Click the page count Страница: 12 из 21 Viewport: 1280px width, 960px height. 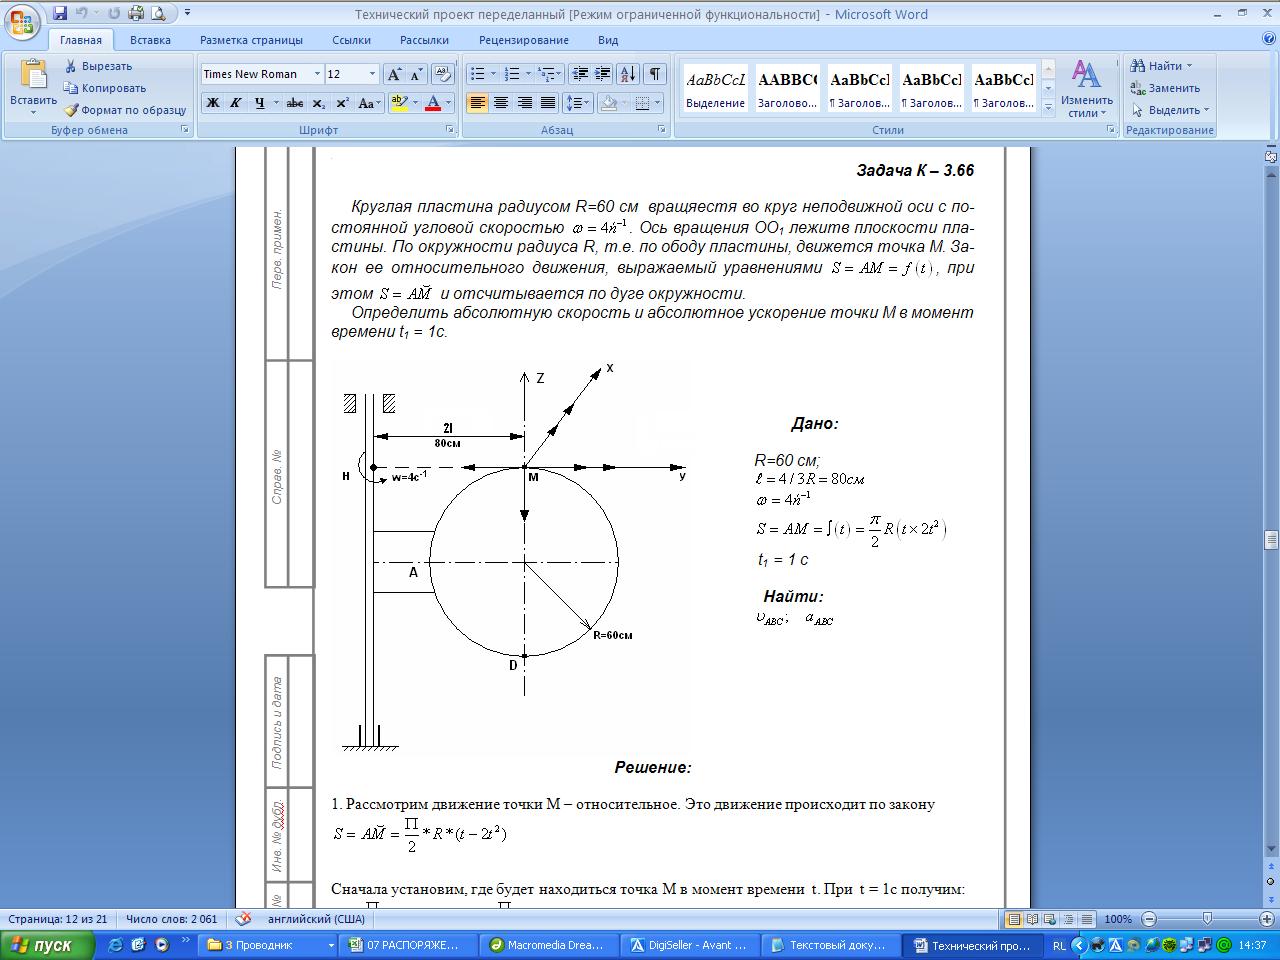click(x=58, y=919)
